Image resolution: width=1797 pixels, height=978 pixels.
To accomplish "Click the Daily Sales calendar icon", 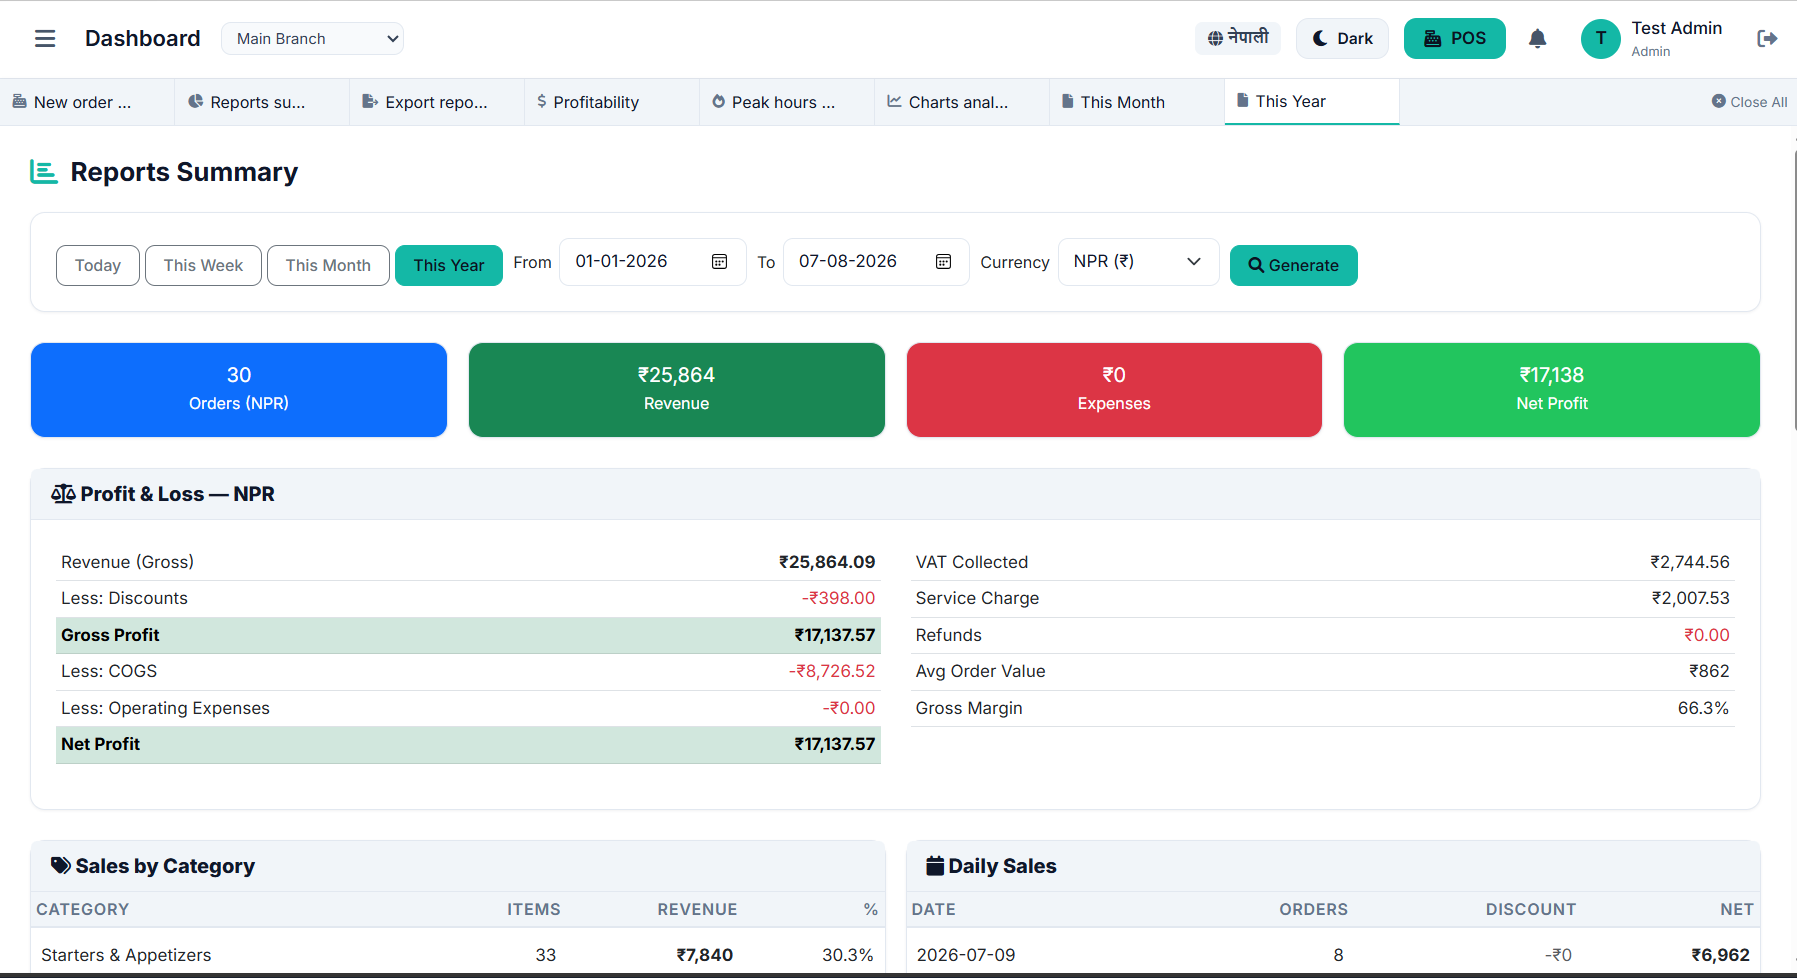I will 935,866.
